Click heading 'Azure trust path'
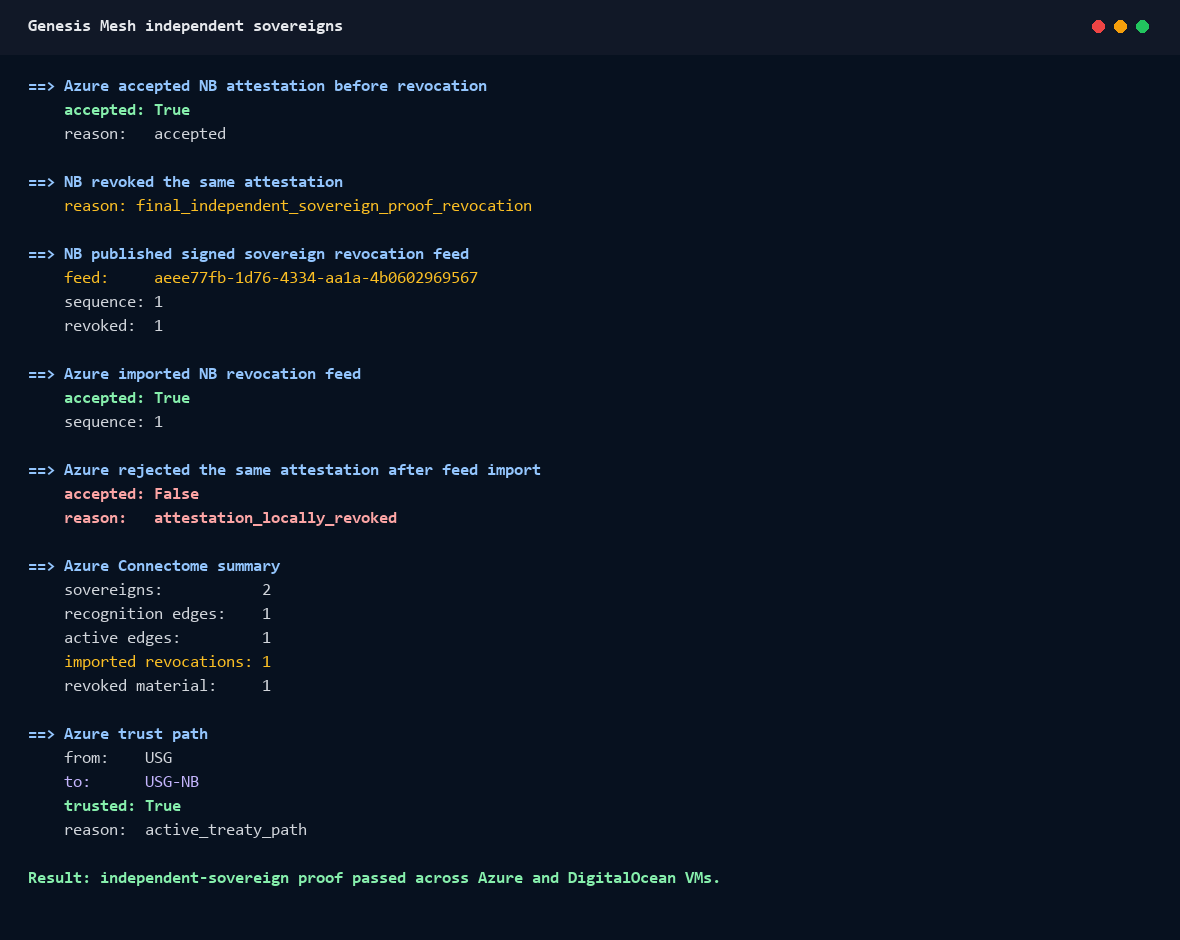Image resolution: width=1180 pixels, height=940 pixels. point(136,734)
